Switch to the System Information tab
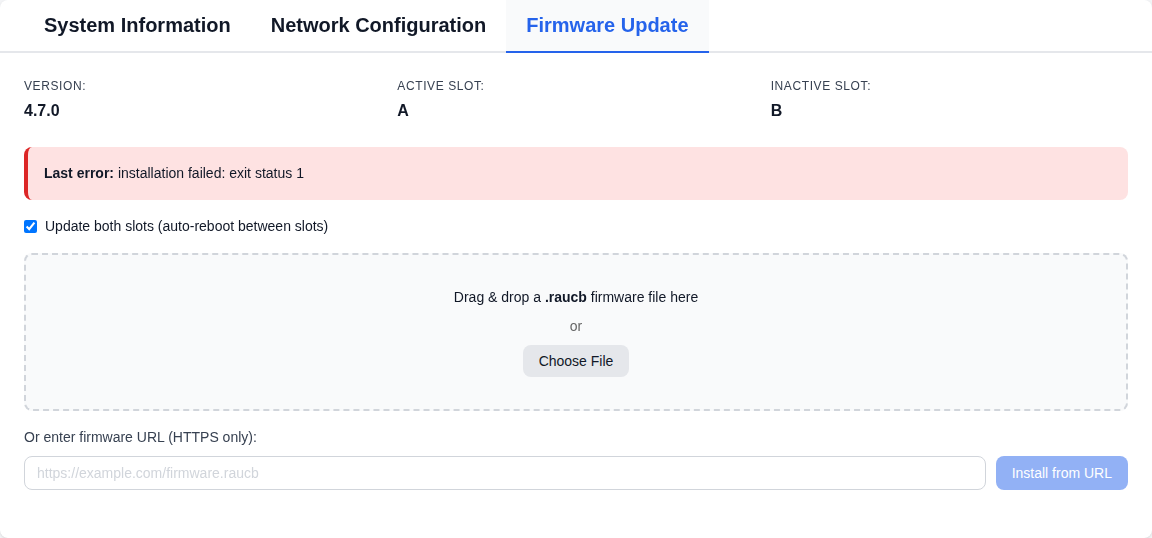 [137, 26]
